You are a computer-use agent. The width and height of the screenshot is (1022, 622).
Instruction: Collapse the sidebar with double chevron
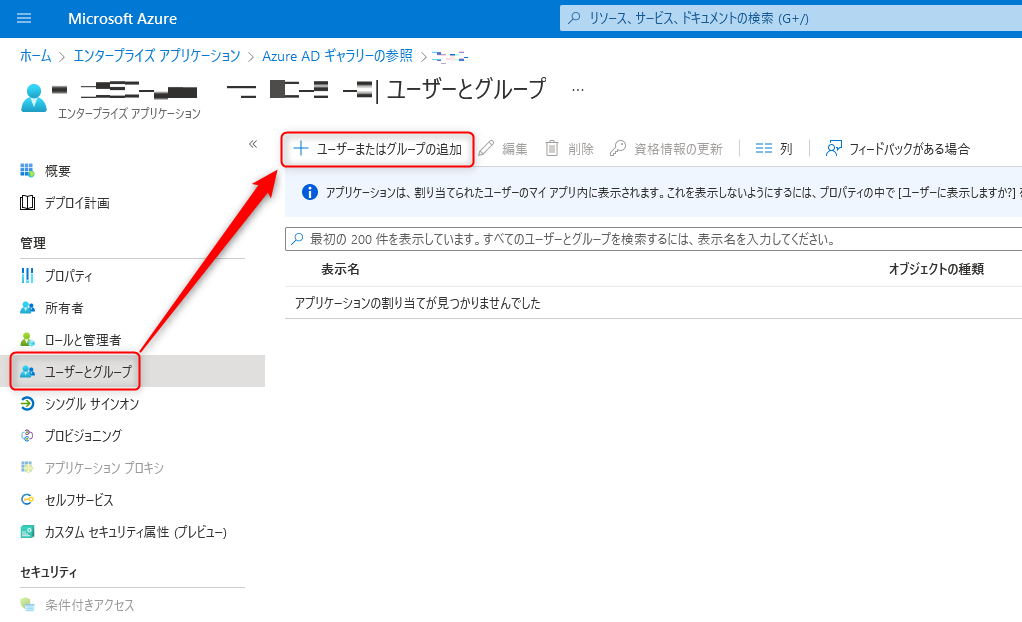coord(253,144)
